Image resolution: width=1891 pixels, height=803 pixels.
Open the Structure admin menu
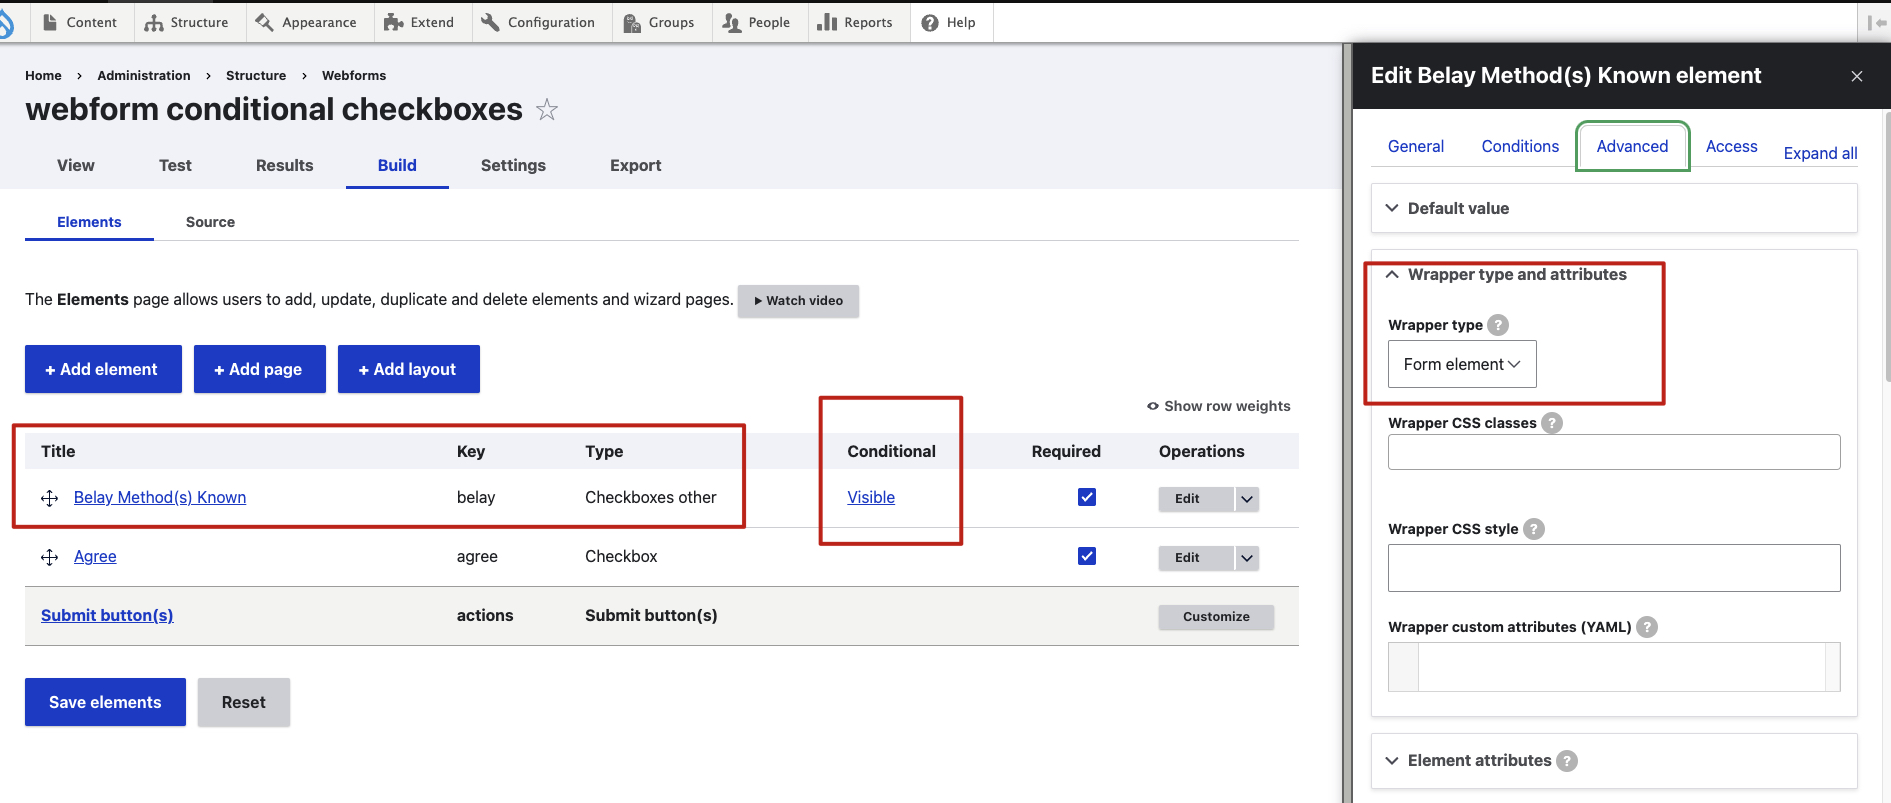click(x=187, y=22)
